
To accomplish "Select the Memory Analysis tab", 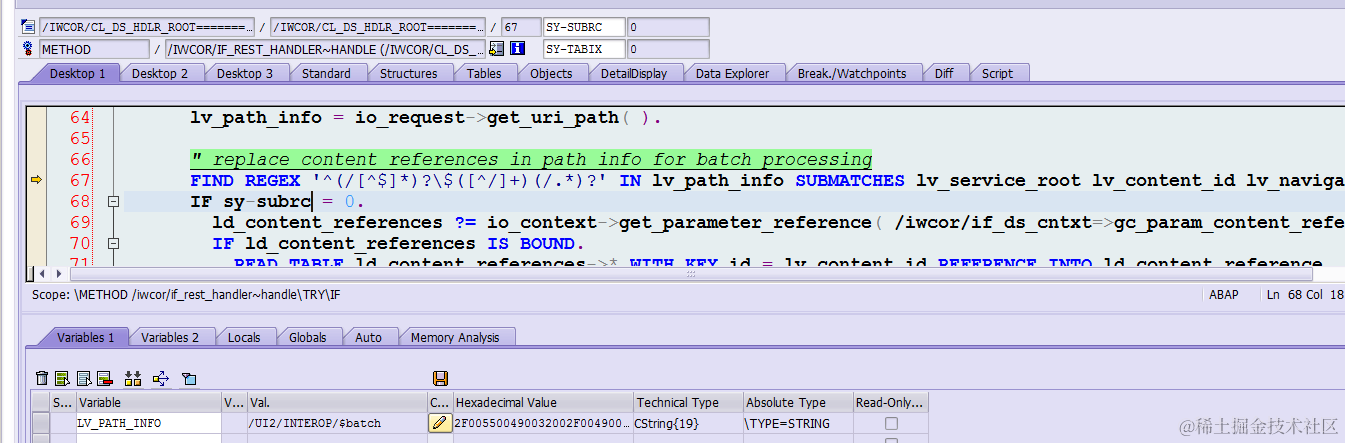I will pos(455,337).
